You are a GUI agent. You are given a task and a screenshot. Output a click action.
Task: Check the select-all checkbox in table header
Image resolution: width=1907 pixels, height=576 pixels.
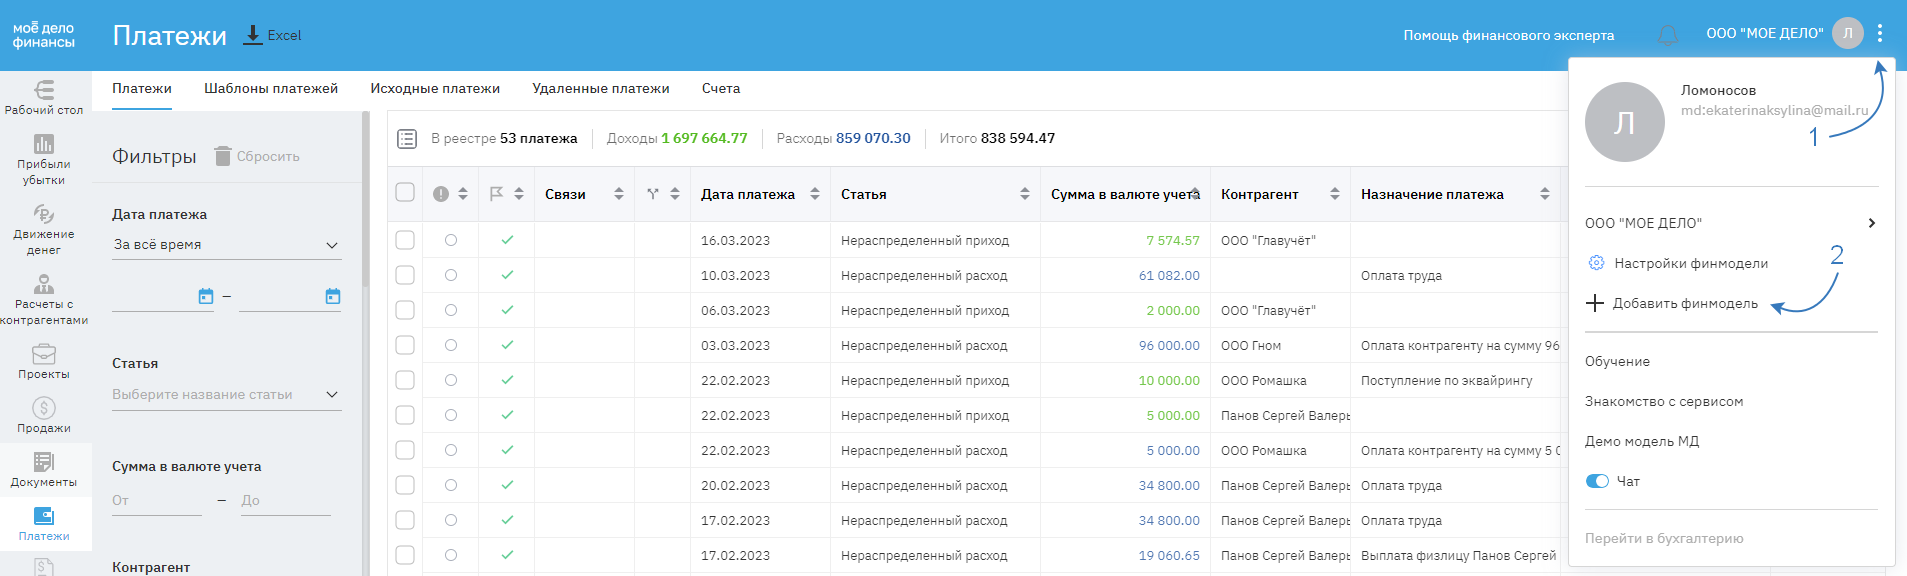(x=405, y=193)
